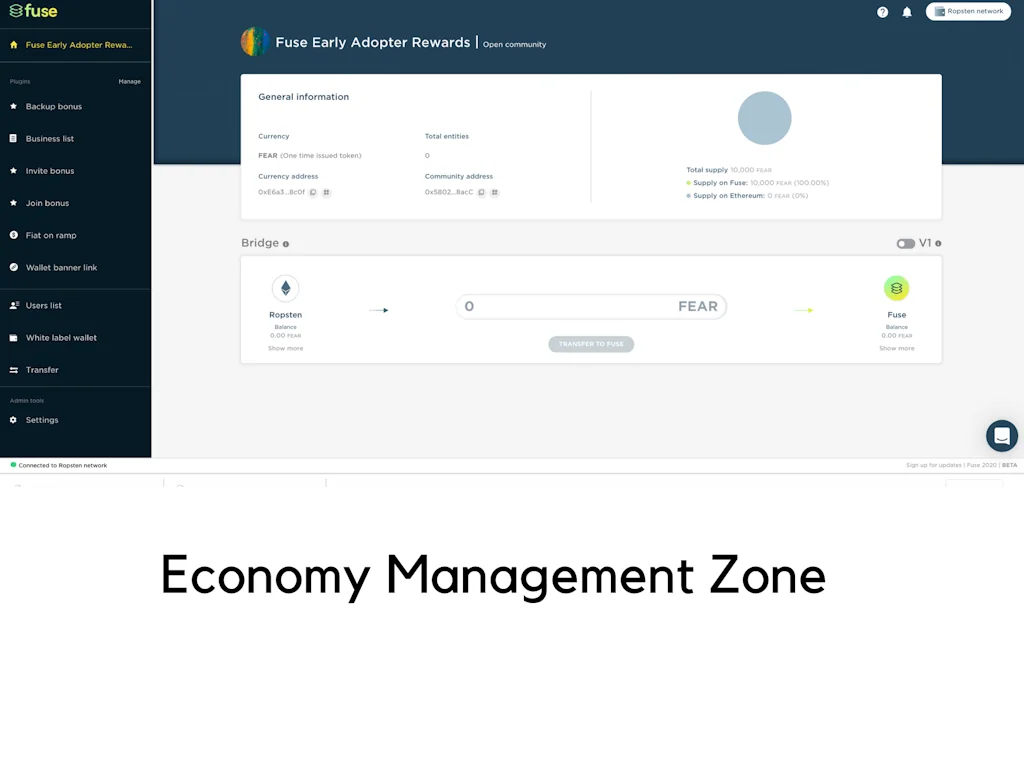Click the Open community label
The width and height of the screenshot is (1024, 768).
[515, 44]
